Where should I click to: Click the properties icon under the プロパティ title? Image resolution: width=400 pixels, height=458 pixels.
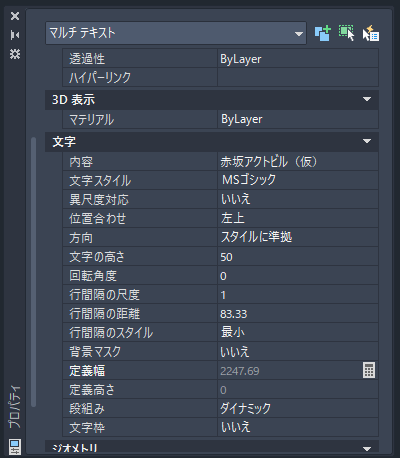(x=15, y=447)
